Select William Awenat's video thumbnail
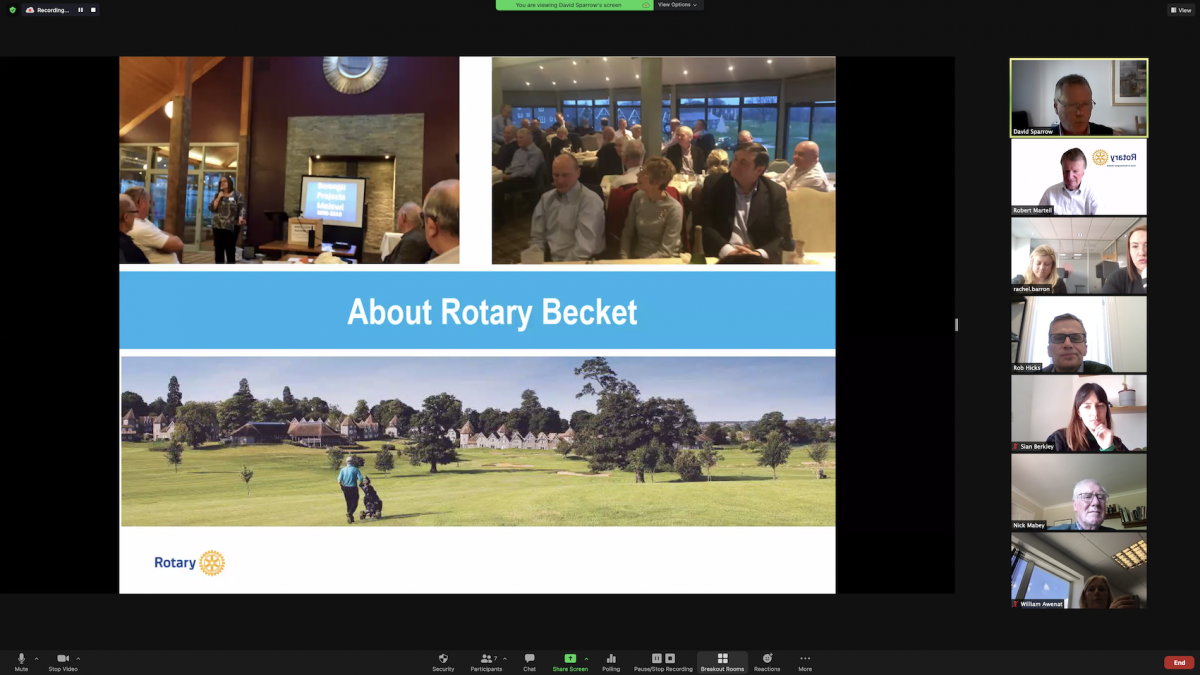This screenshot has height=675, width=1200. pyautogui.click(x=1079, y=571)
